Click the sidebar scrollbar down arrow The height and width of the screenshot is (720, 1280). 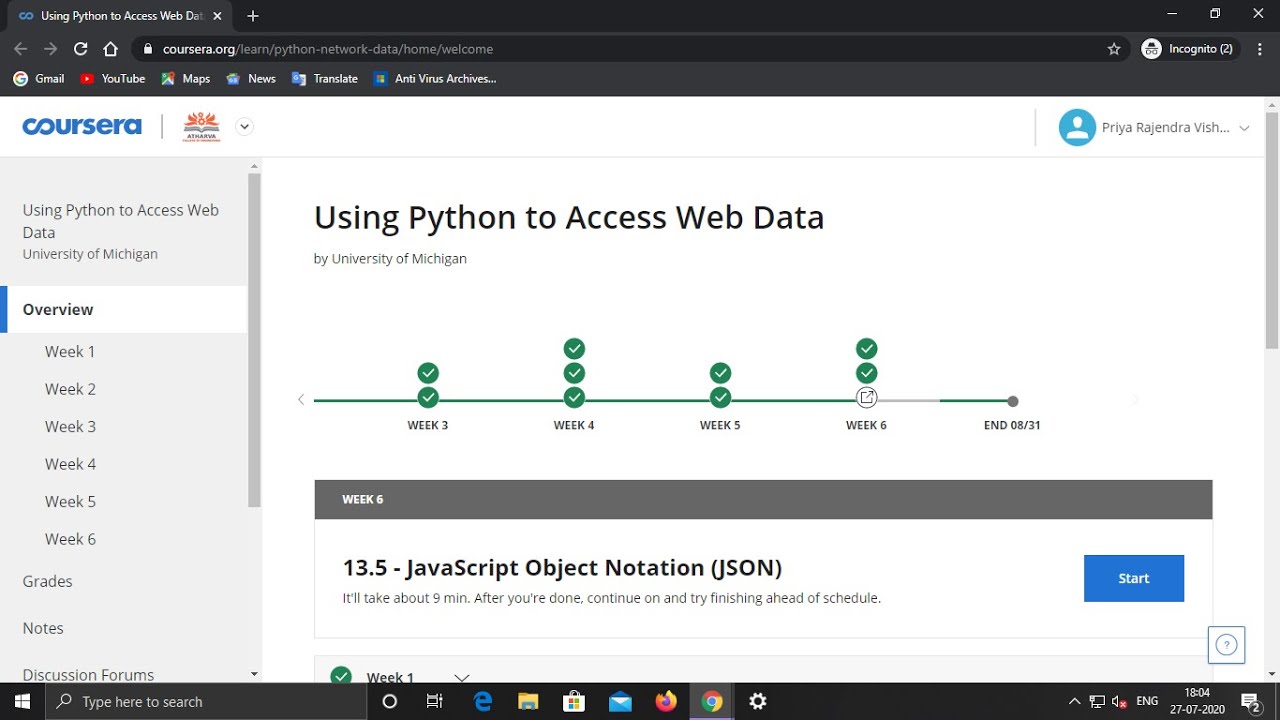tap(254, 674)
